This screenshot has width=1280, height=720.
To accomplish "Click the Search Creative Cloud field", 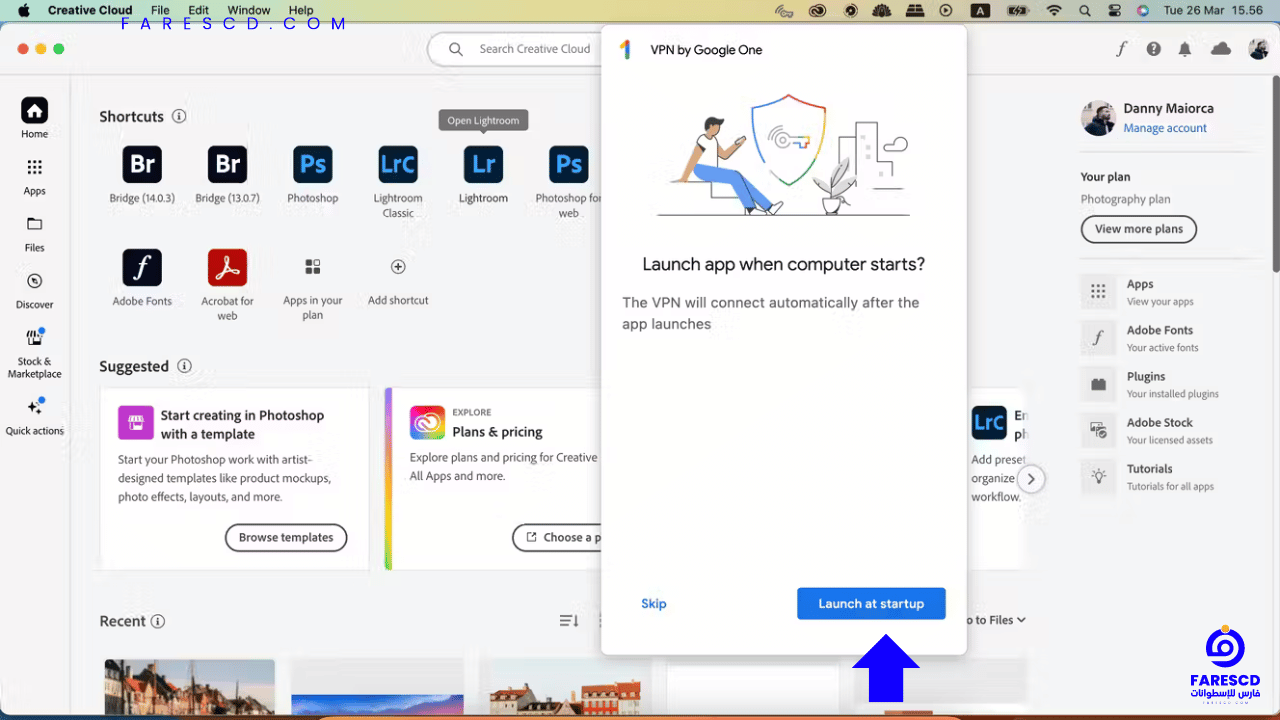I will pyautogui.click(x=515, y=49).
